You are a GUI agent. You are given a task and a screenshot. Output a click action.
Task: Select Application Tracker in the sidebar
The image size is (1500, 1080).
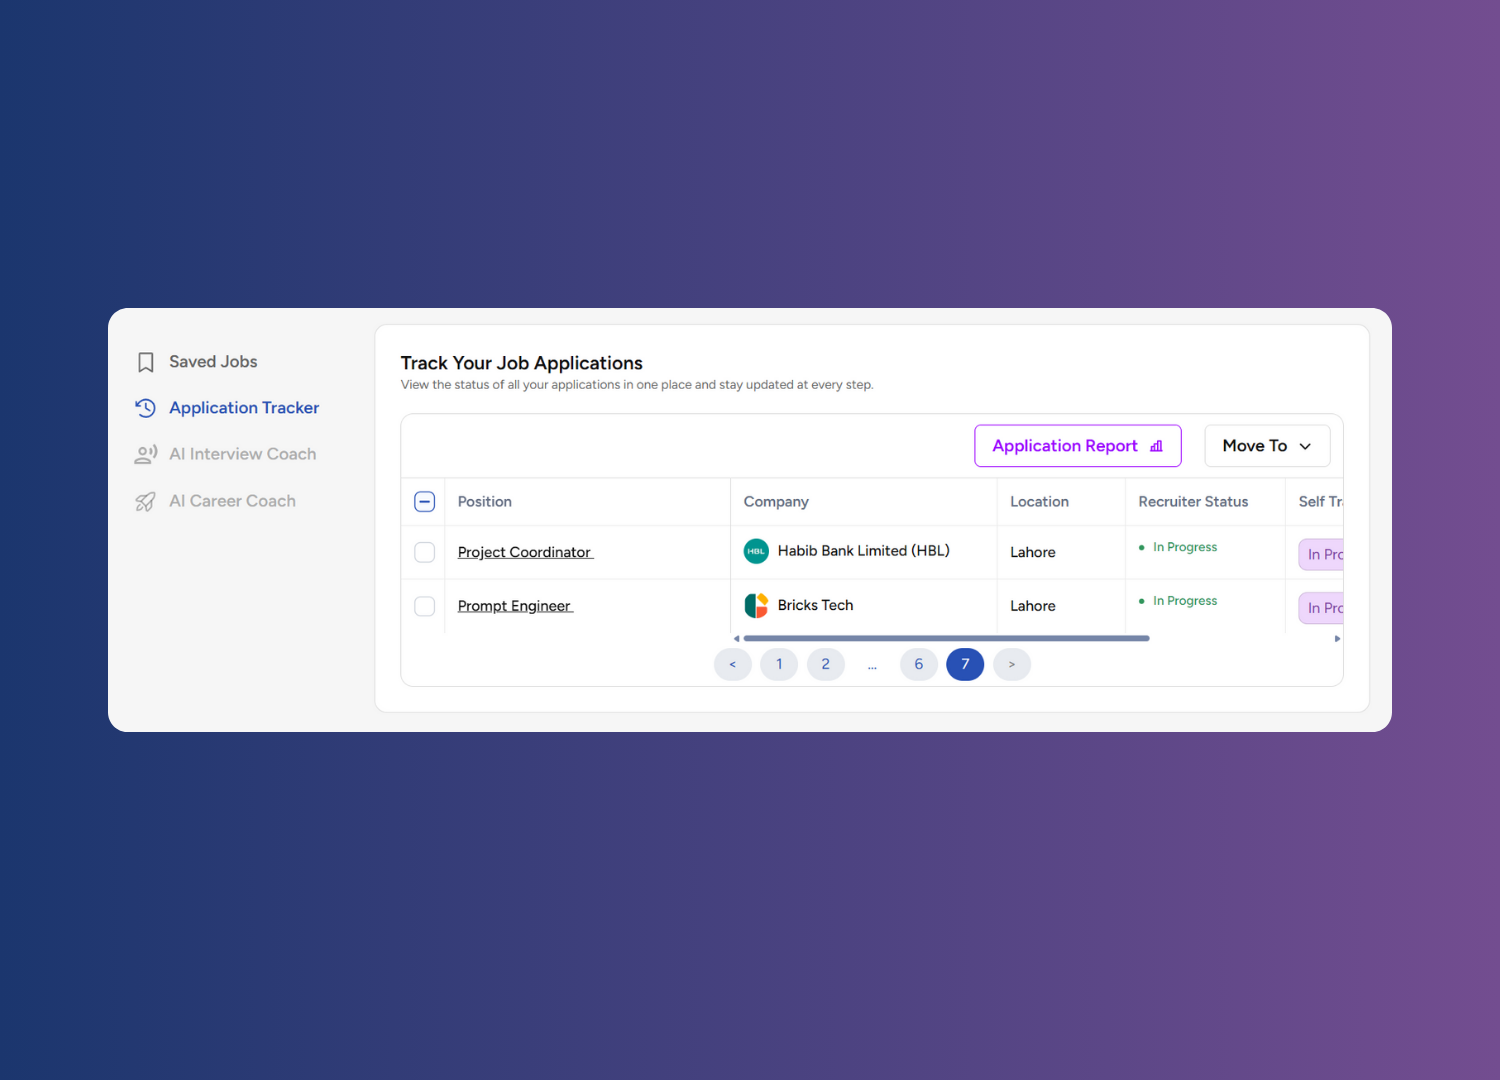coord(243,407)
